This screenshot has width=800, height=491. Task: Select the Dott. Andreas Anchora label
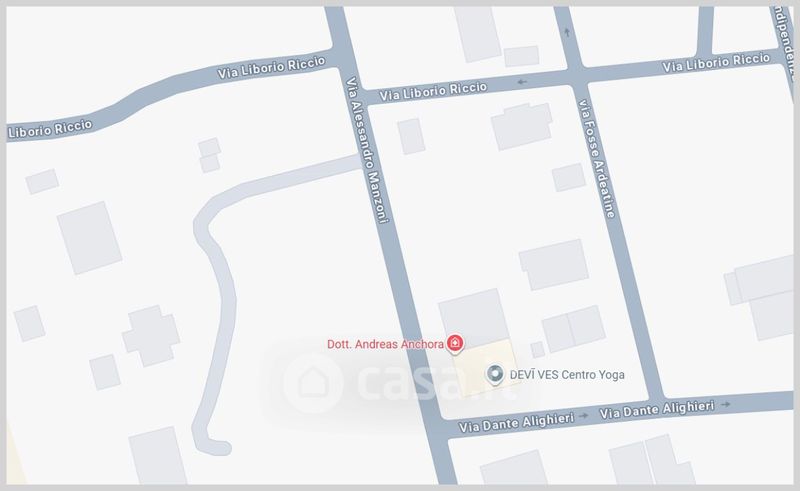click(x=385, y=344)
